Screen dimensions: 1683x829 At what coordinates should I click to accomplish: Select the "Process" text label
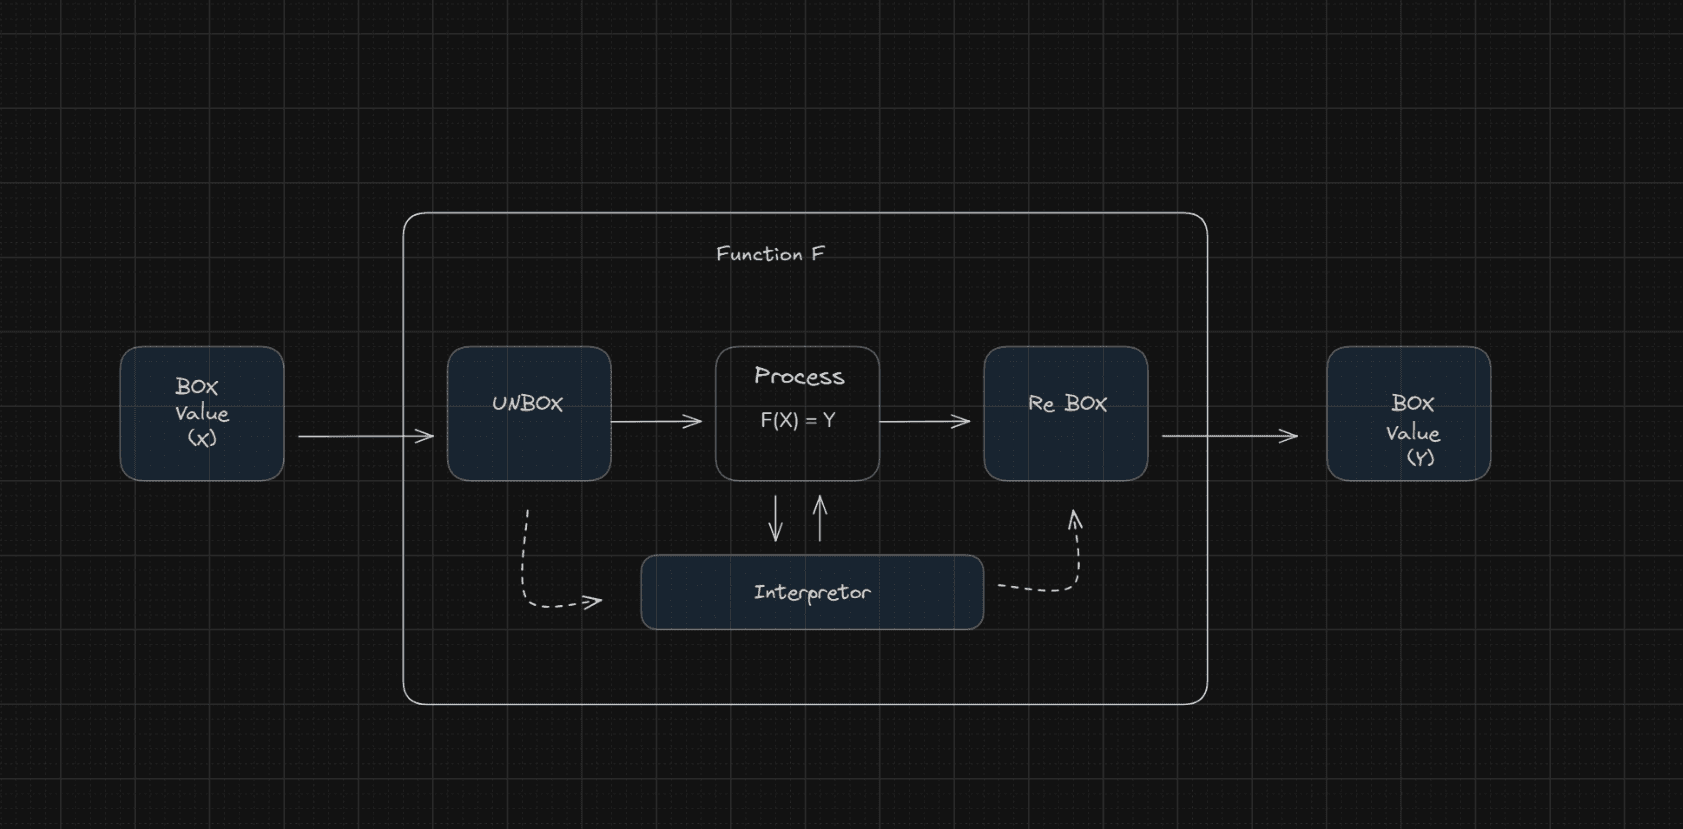pyautogui.click(x=799, y=376)
